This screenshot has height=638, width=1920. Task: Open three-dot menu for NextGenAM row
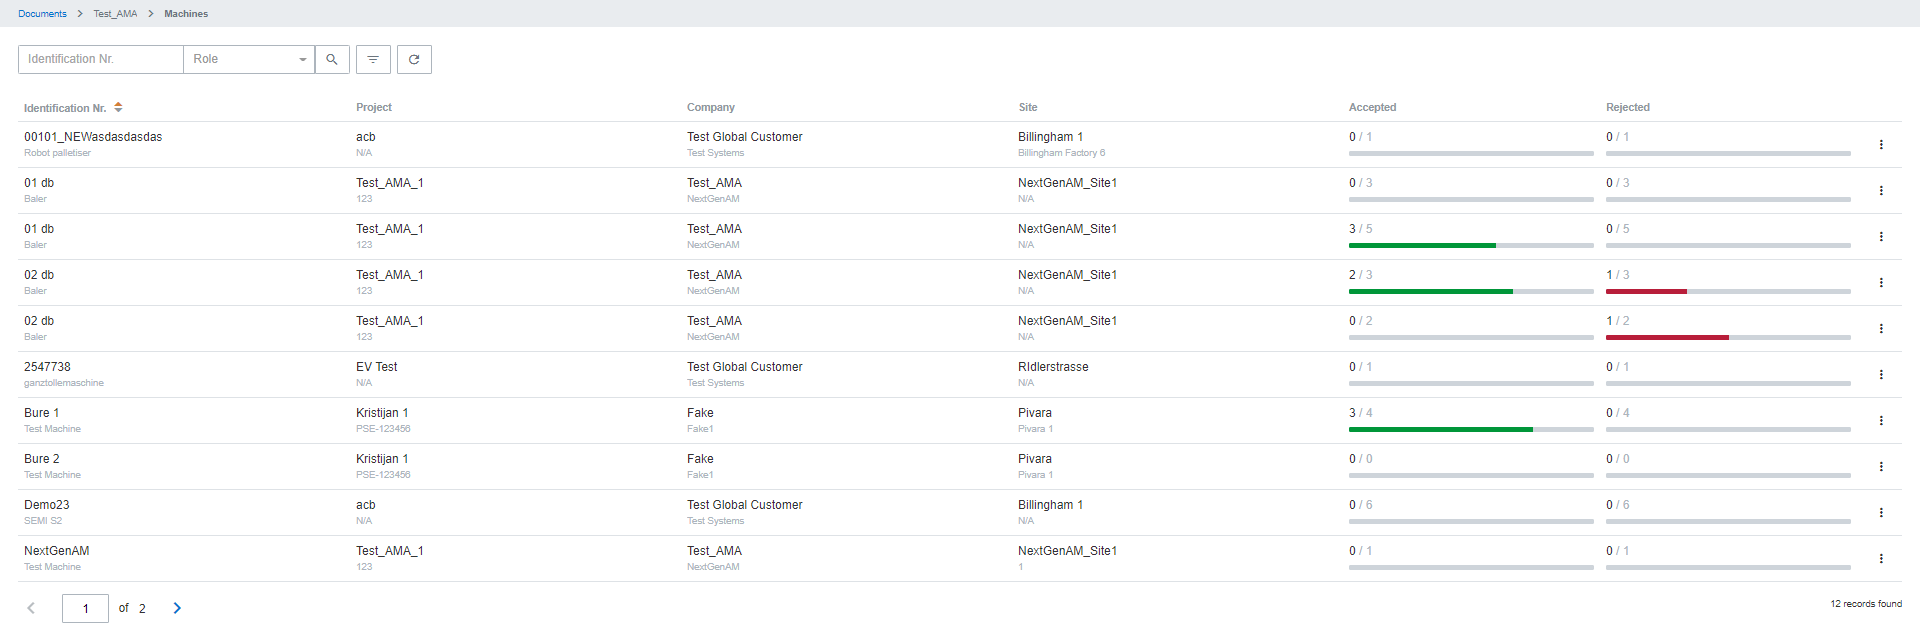click(x=1881, y=559)
